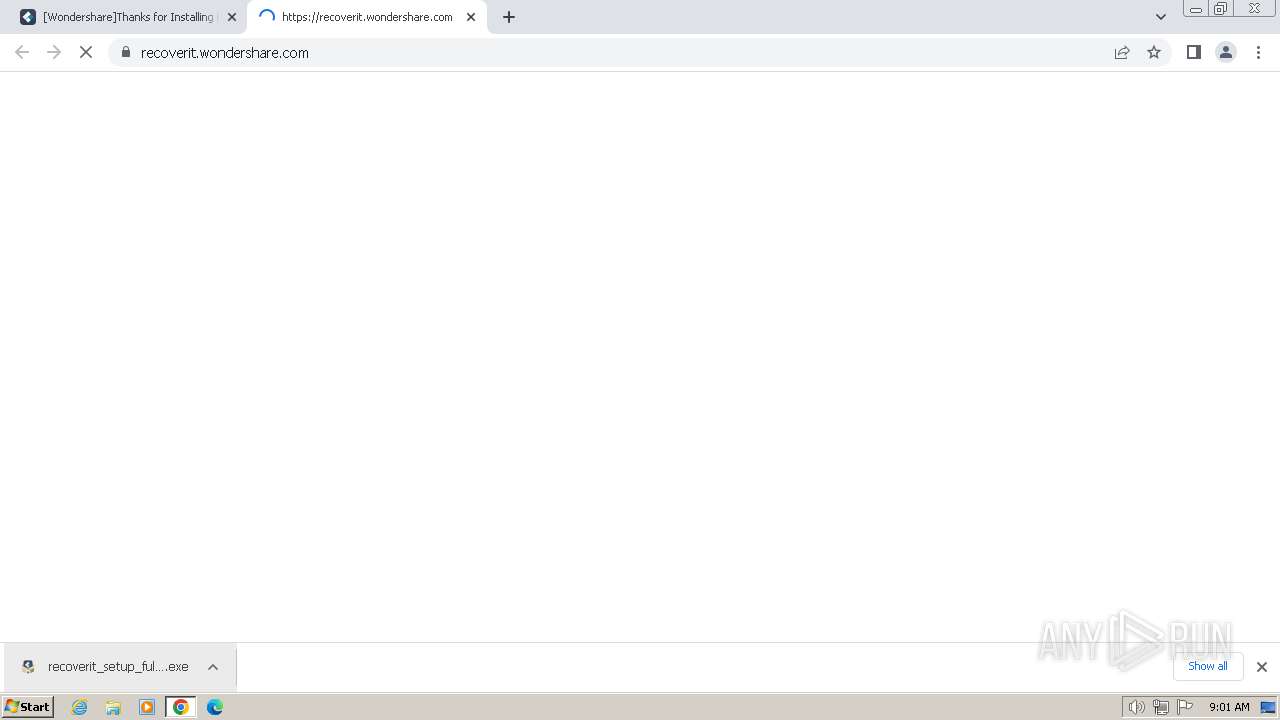This screenshot has height=720, width=1280.
Task: Click the show desktop tray icon
Action: pyautogui.click(x=1268, y=707)
